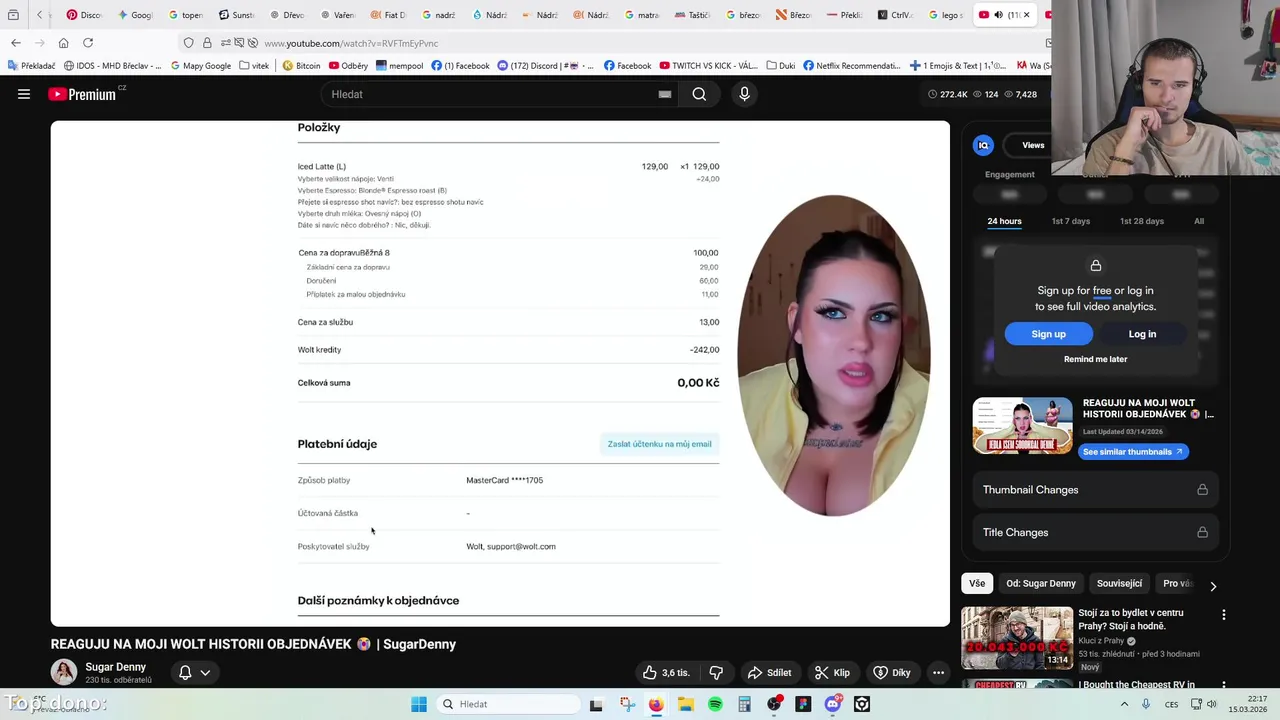The height and width of the screenshot is (720, 1280).
Task: Select the 1st 28 days tab
Action: (1141, 221)
